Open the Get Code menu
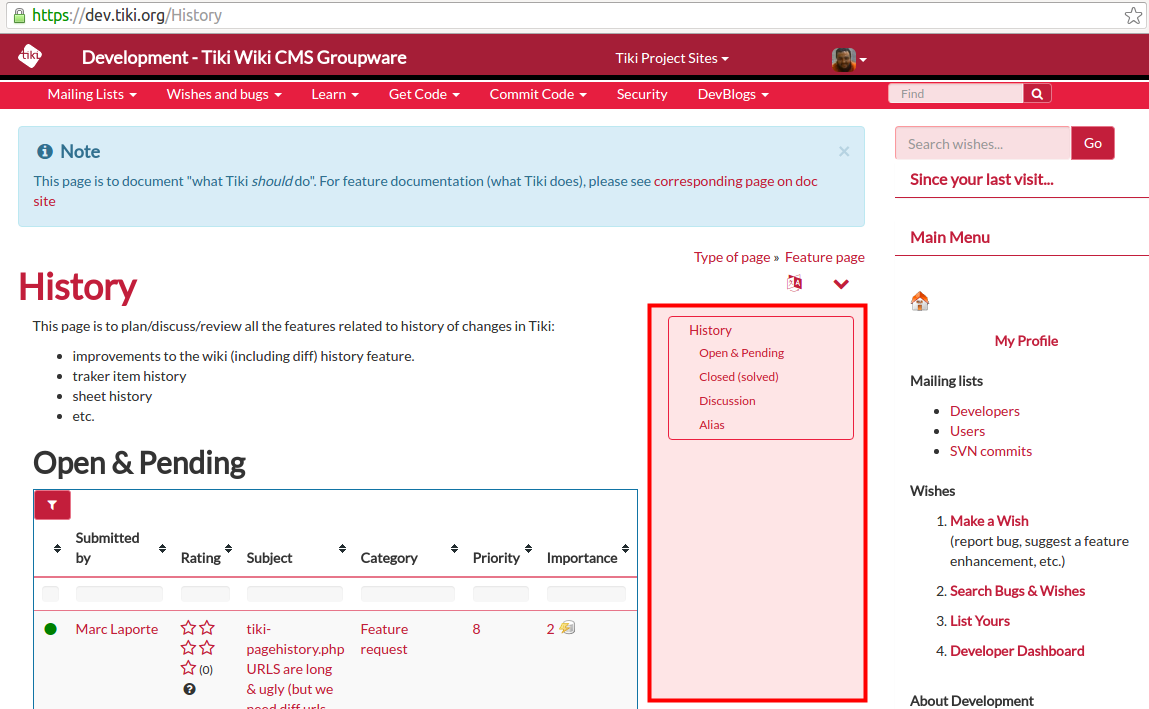Viewport: 1149px width, 709px height. [424, 94]
